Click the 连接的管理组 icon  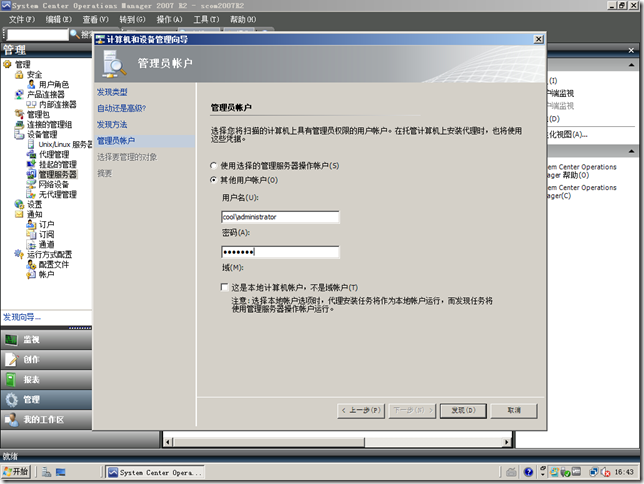tap(19, 124)
